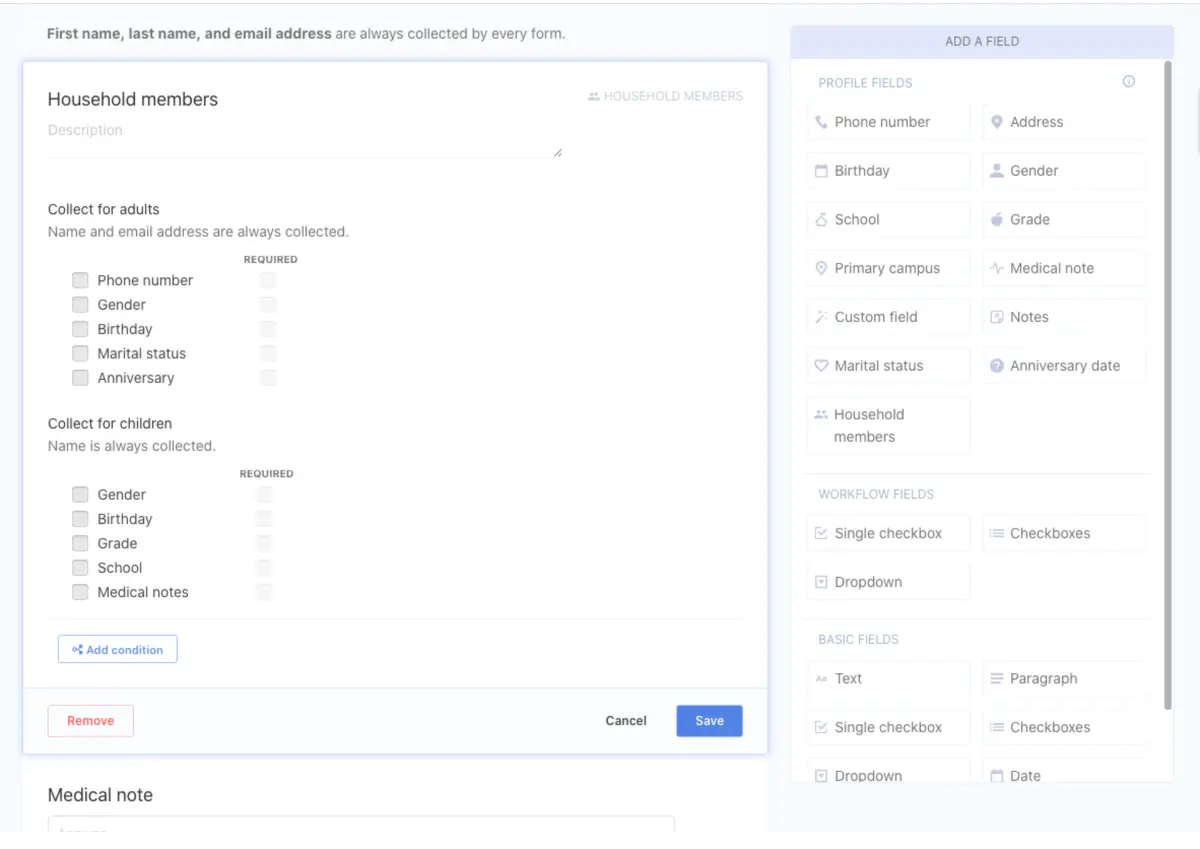Remove the Household members field
This screenshot has width=1200, height=849.
pos(91,721)
